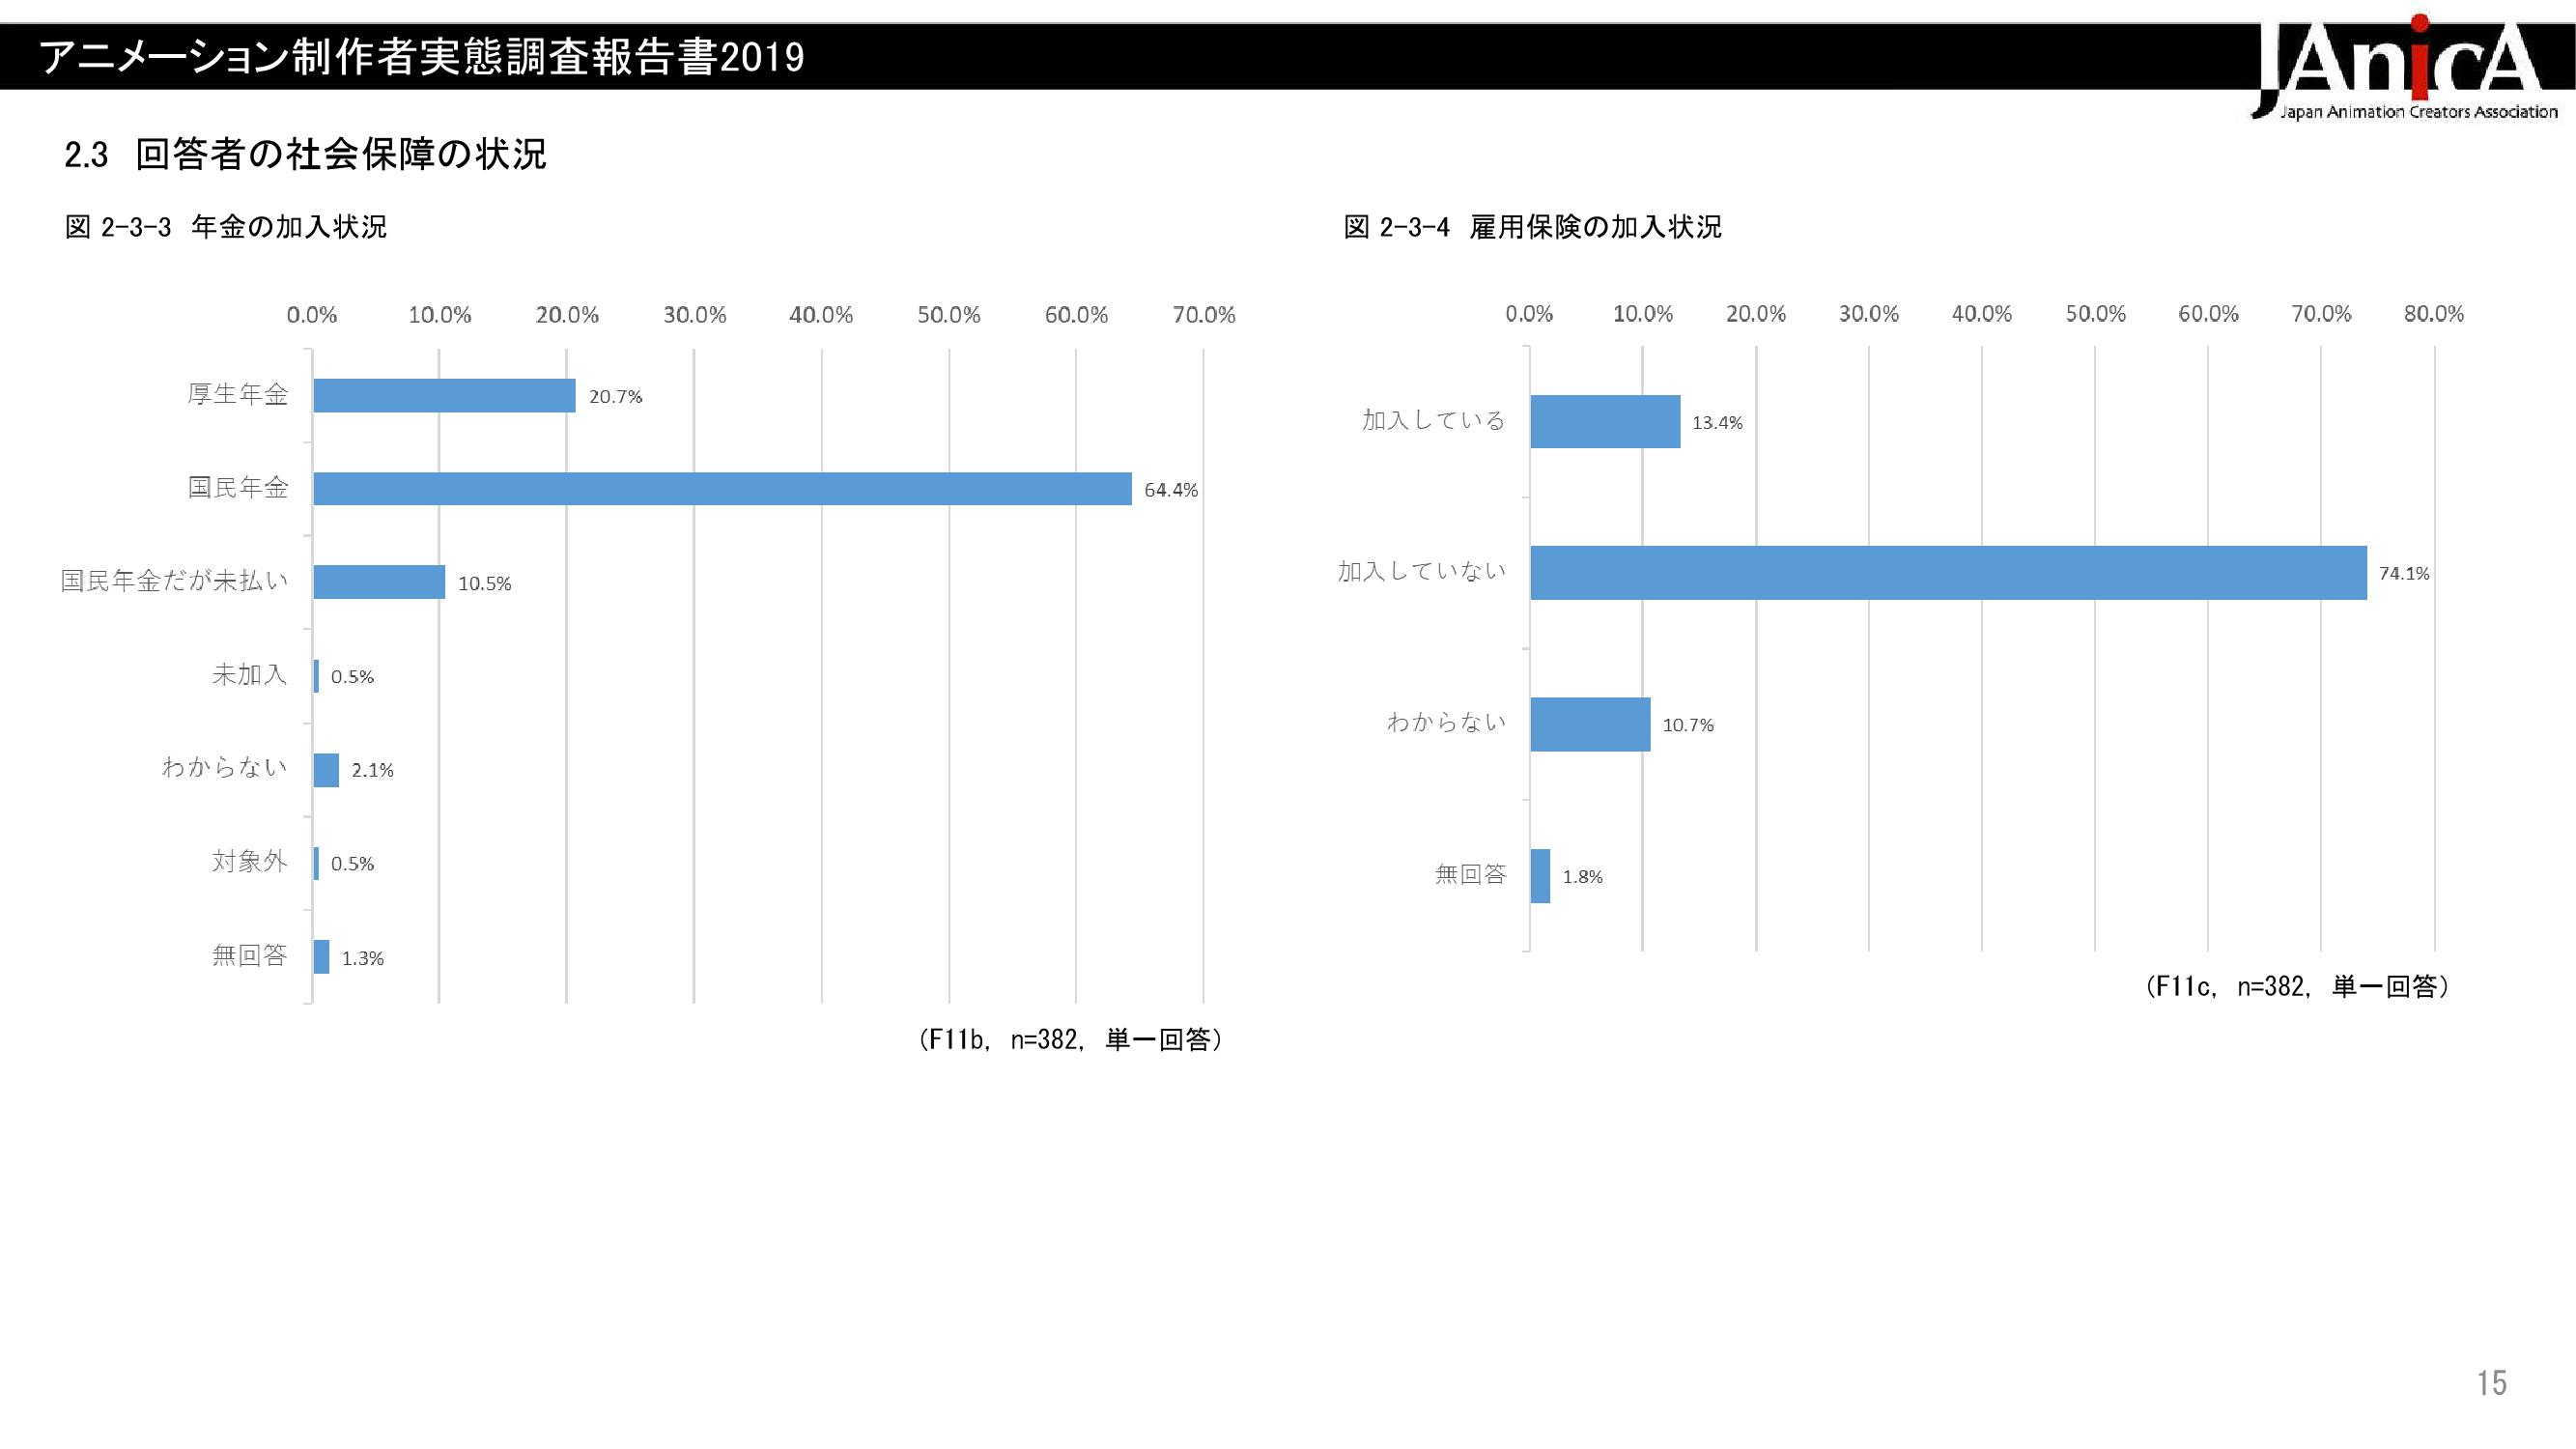Click the 1.3% data label
This screenshot has height=1449, width=2576.
coord(363,958)
